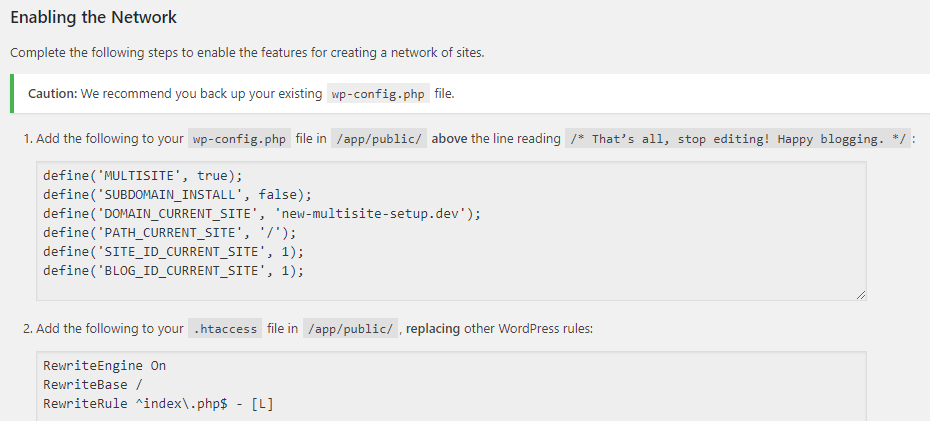The height and width of the screenshot is (421, 930).
Task: Click the "Enabling the Network" heading
Action: coord(94,17)
